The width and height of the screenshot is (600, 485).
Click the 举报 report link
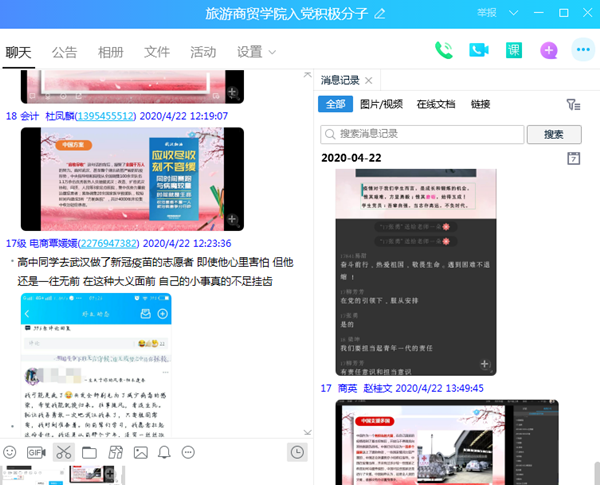[x=486, y=13]
